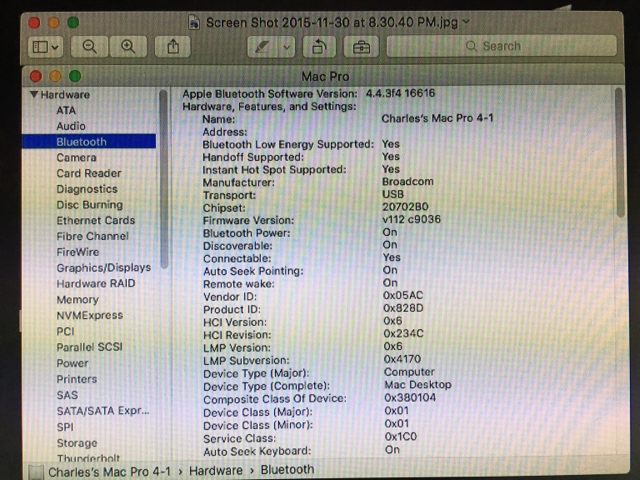Select Disc Burning entry
This screenshot has width=640, height=480.
[x=89, y=205]
